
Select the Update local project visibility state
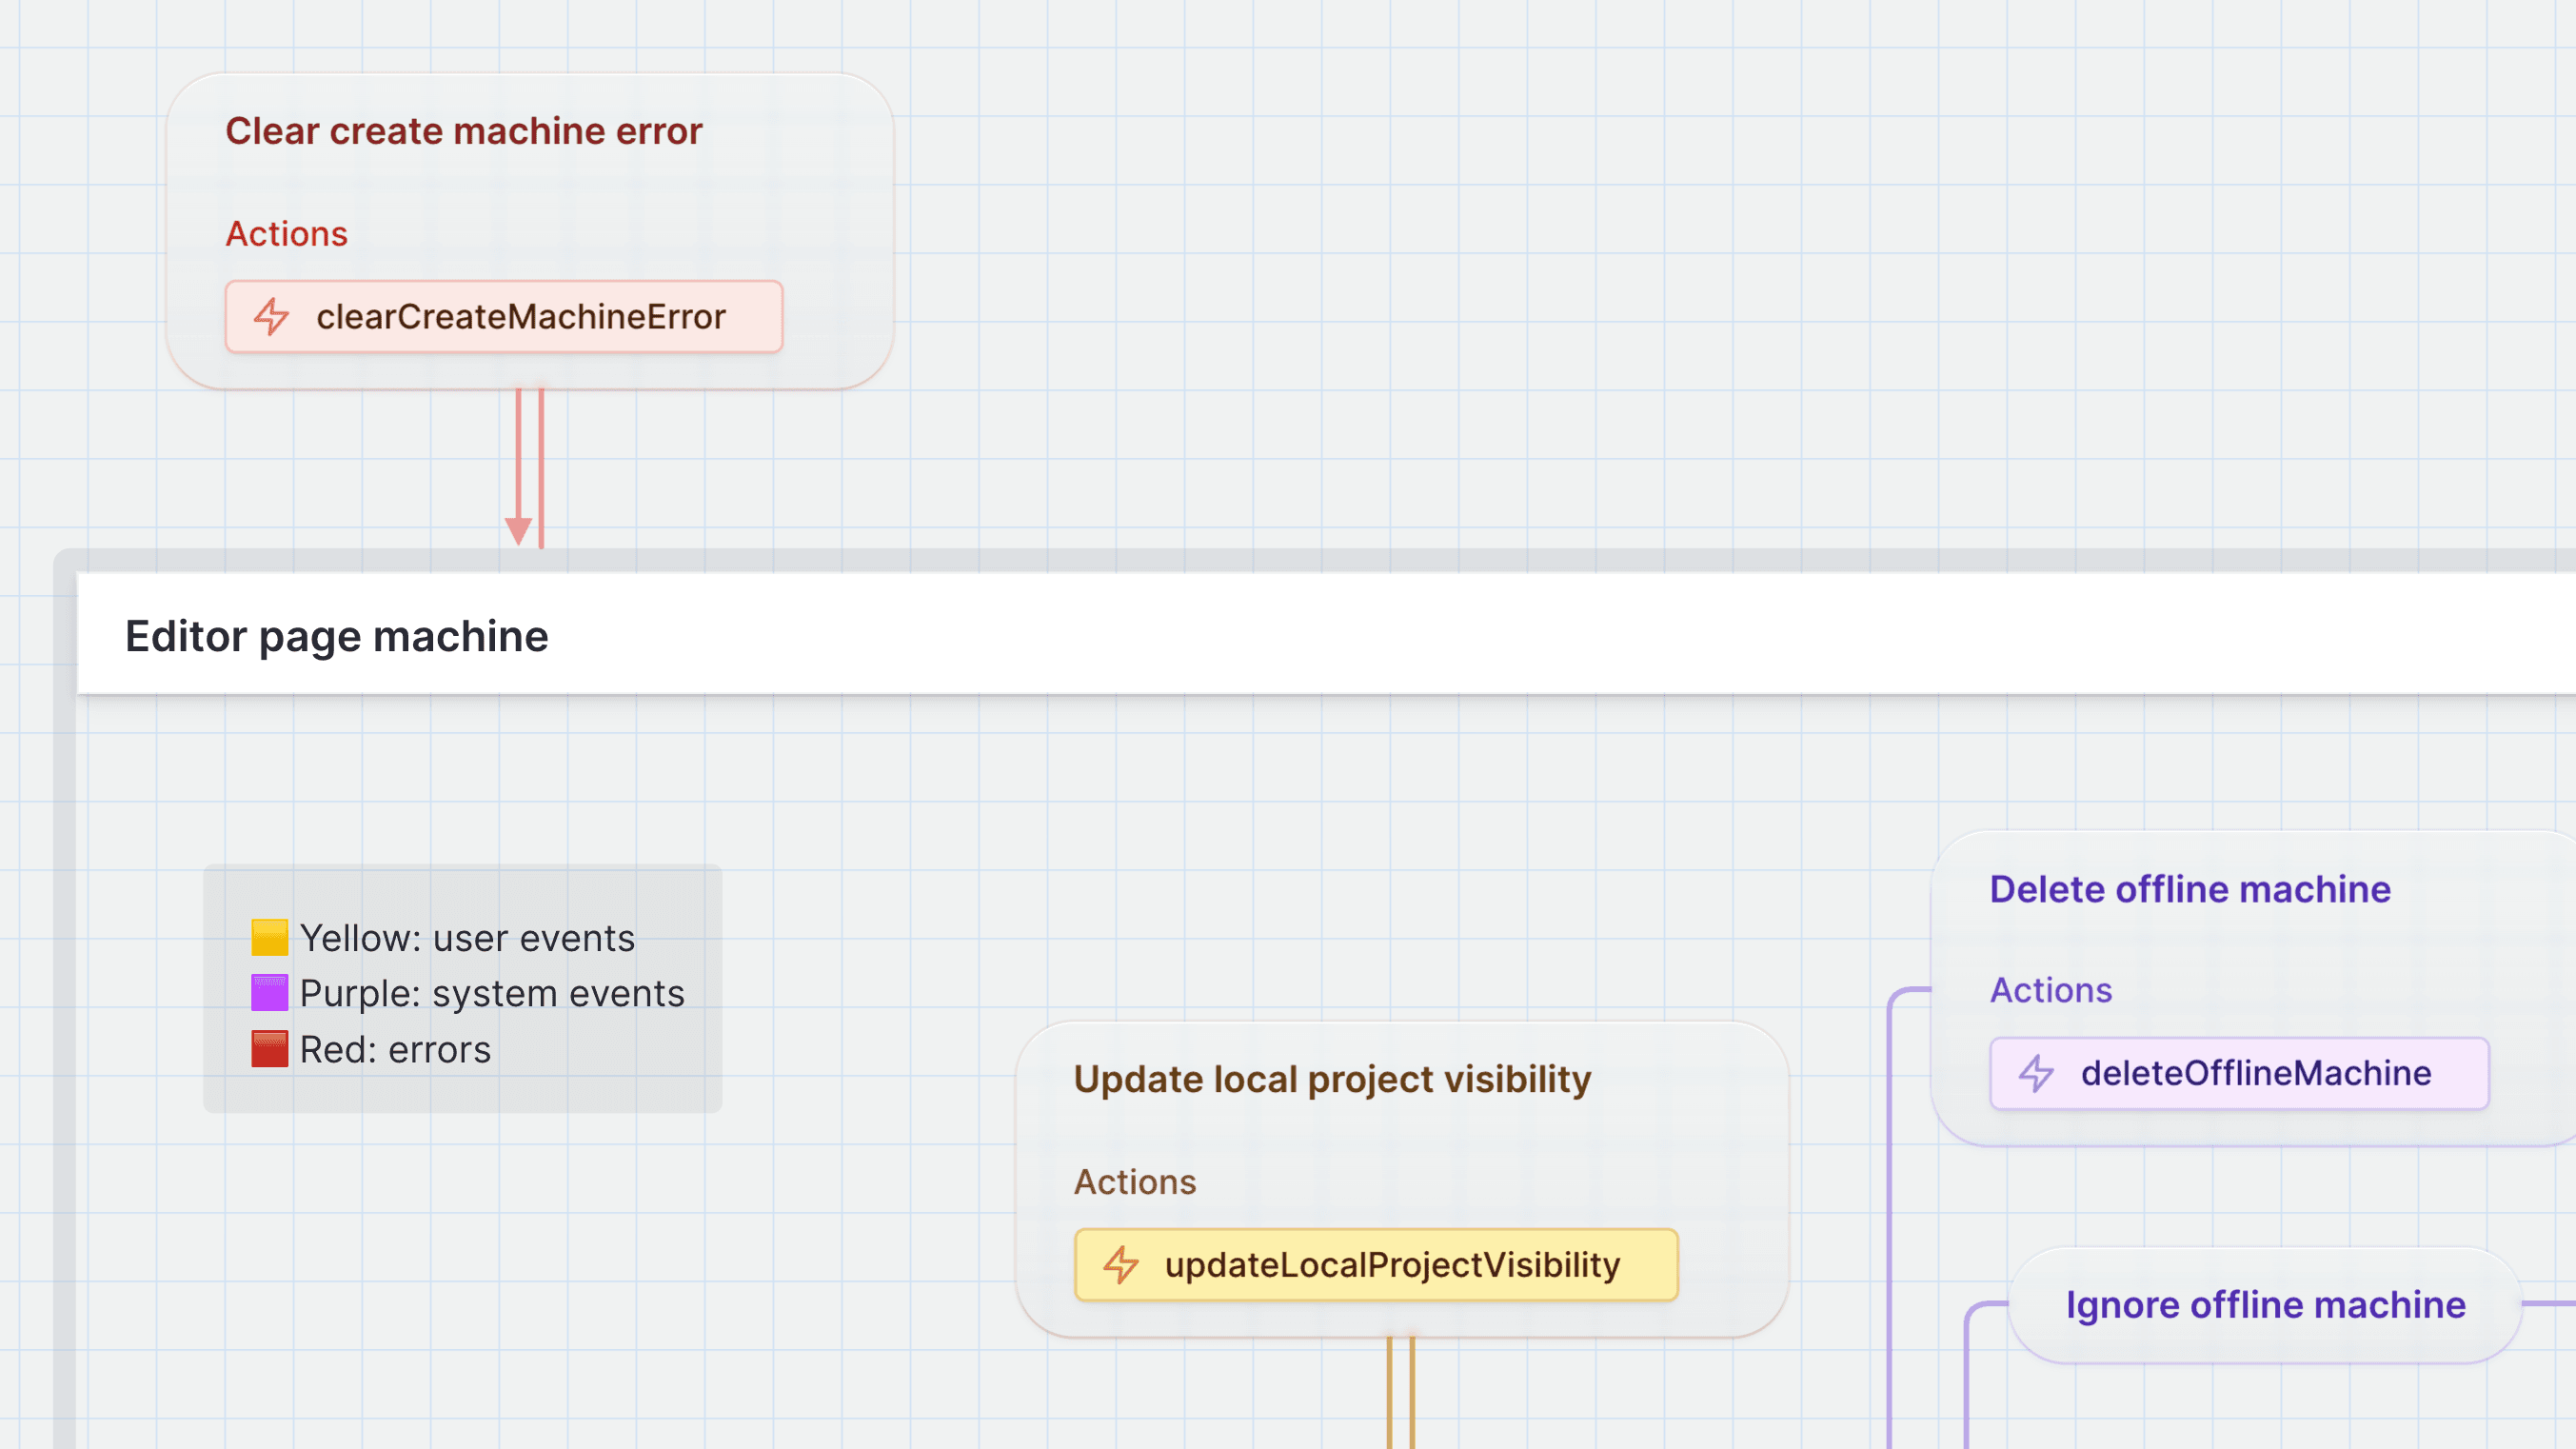coord(1332,1079)
